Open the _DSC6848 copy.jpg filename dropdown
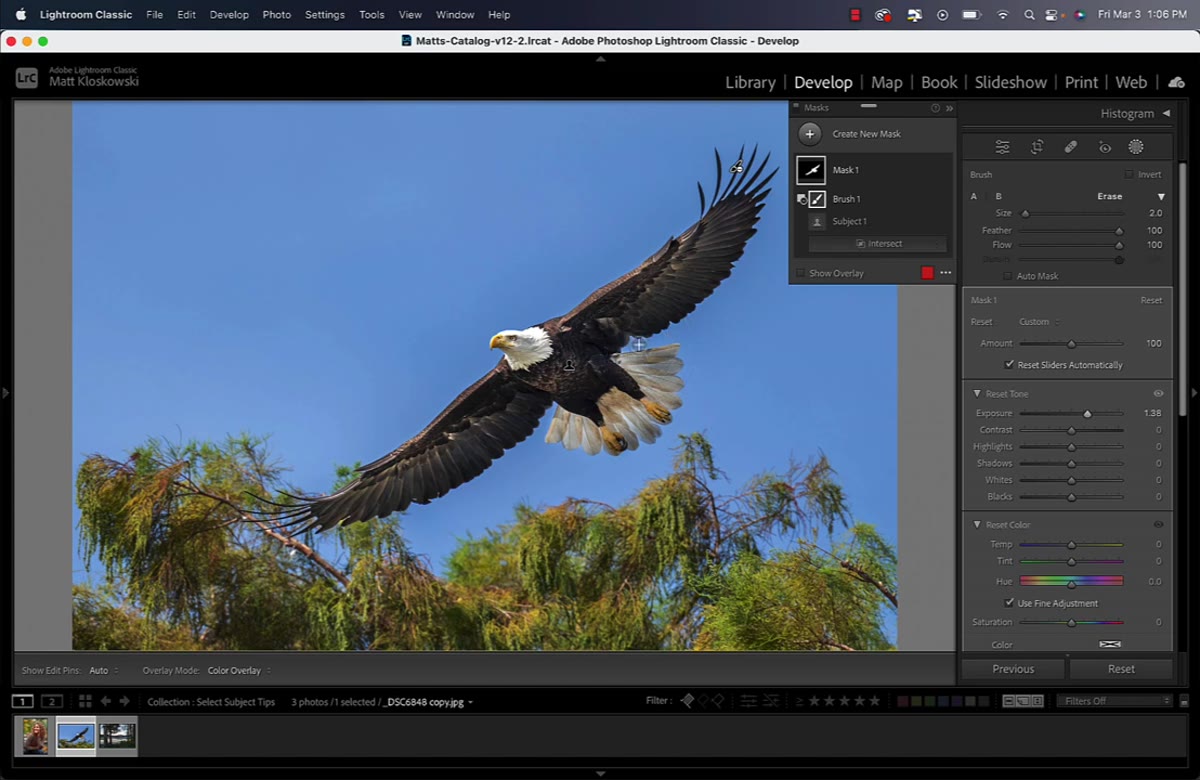Image resolution: width=1200 pixels, height=780 pixels. click(x=430, y=702)
